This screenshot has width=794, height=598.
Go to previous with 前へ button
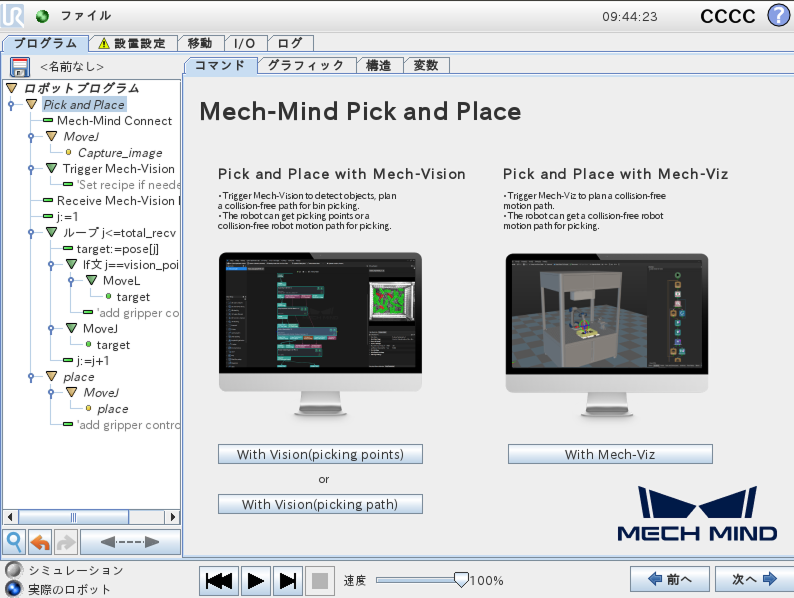(x=669, y=579)
